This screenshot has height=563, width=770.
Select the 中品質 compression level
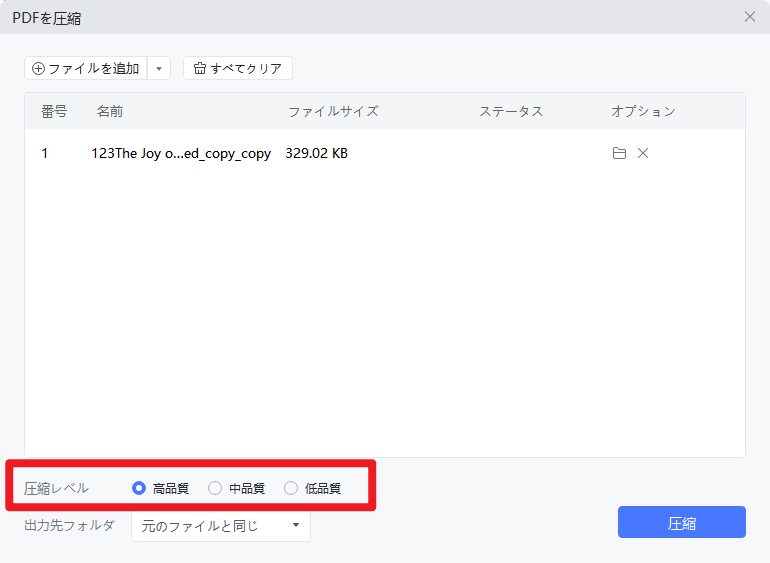point(215,488)
